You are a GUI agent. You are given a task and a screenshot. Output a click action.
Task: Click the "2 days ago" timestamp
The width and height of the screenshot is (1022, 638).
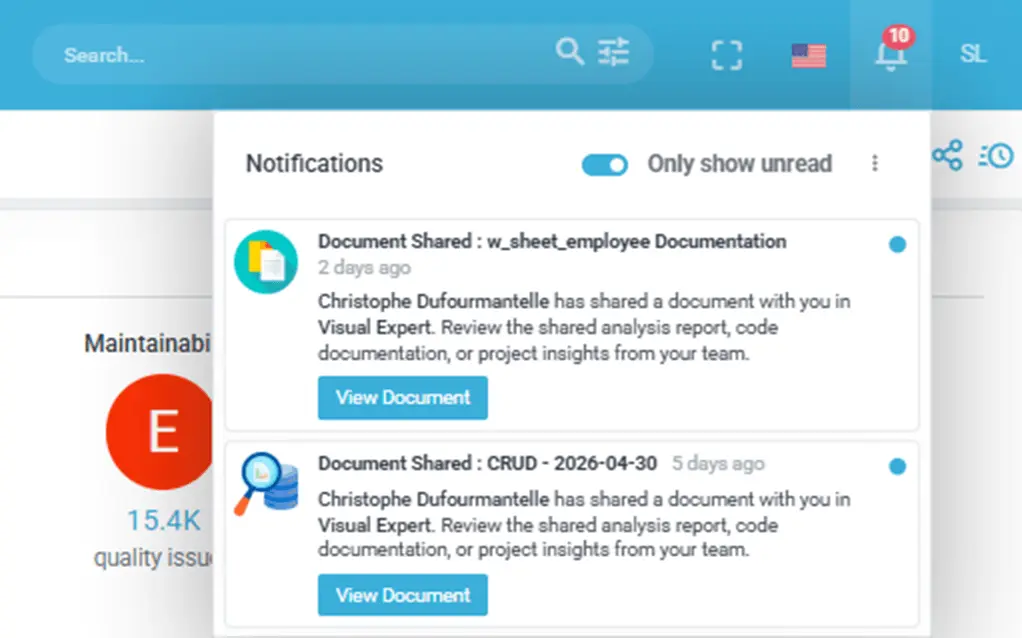[x=364, y=268]
